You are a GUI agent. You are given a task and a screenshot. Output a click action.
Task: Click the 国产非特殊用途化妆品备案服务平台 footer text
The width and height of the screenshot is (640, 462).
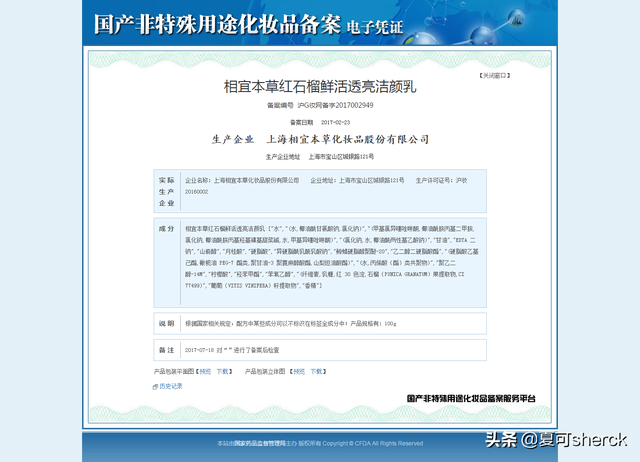[x=471, y=398]
